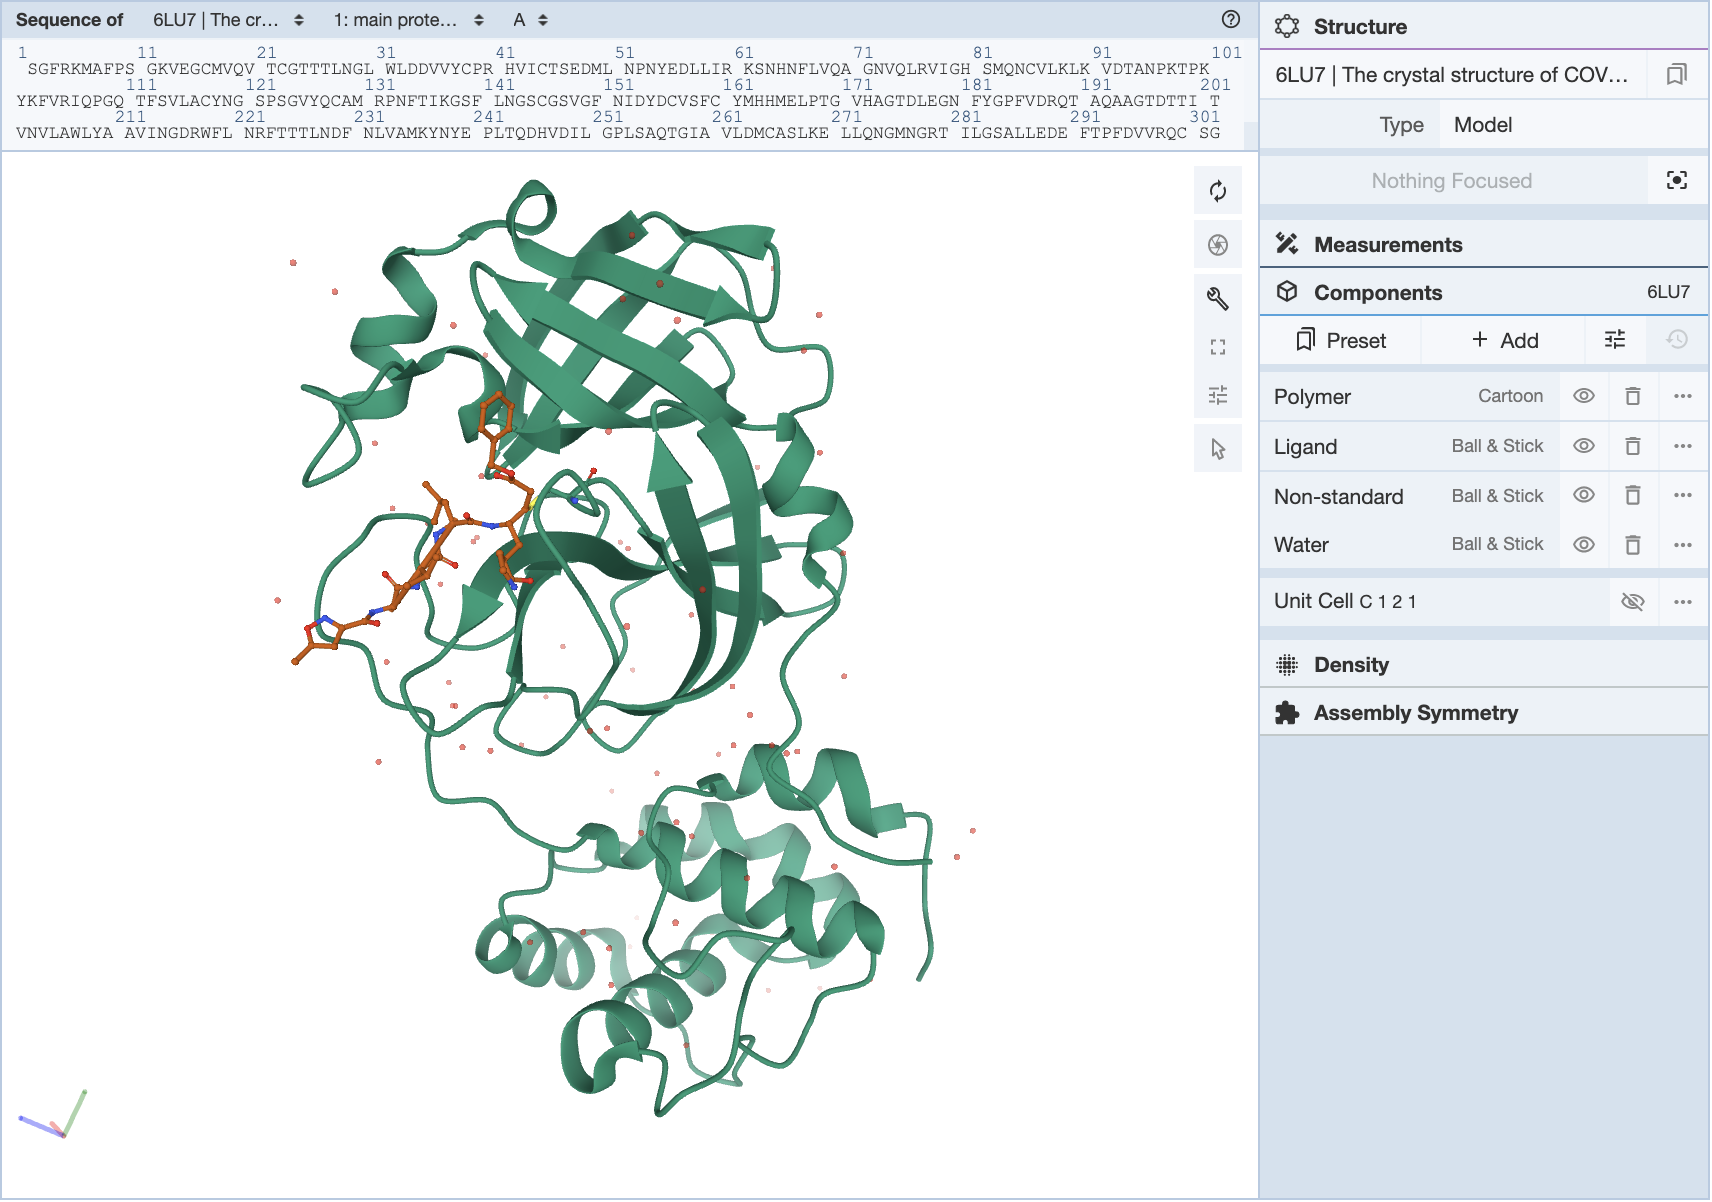
Task: Toggle visibility of Water component
Action: coord(1583,545)
